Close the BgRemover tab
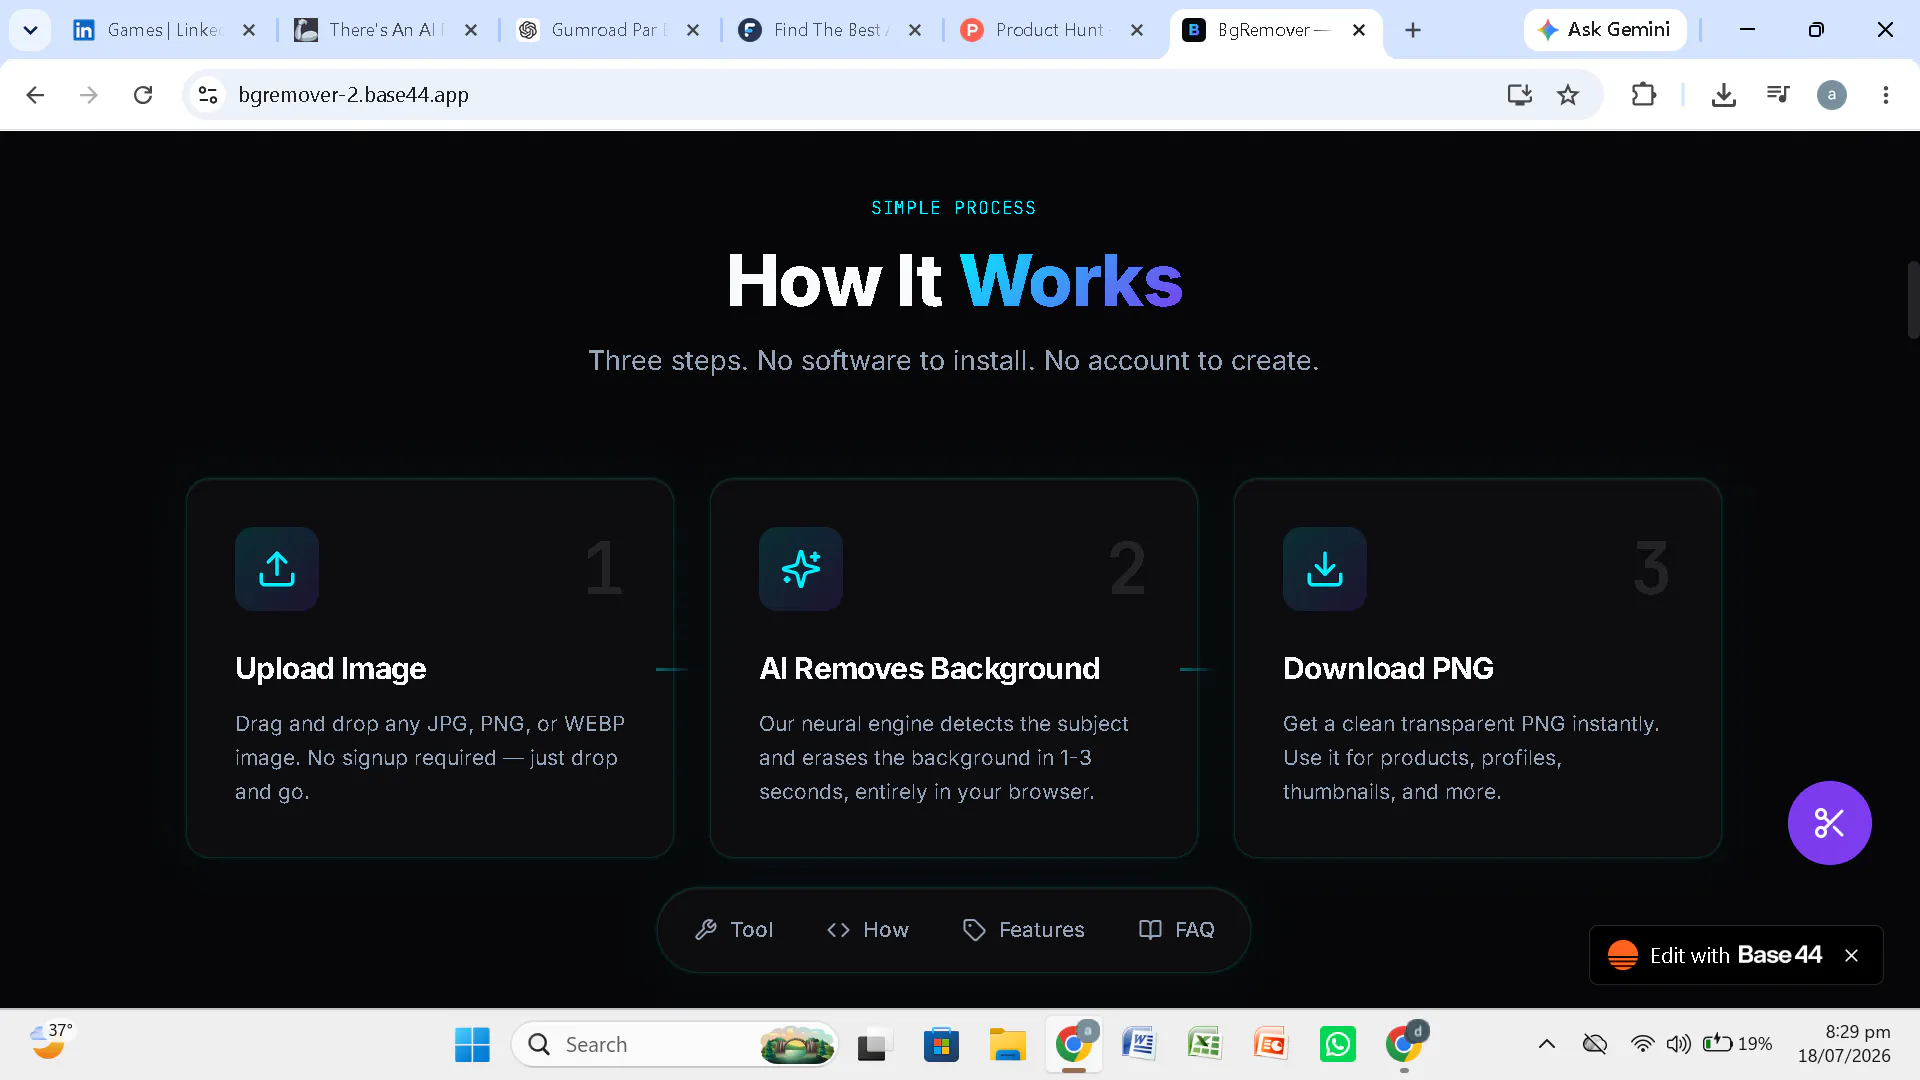Image resolution: width=1920 pixels, height=1080 pixels. 1359,30
